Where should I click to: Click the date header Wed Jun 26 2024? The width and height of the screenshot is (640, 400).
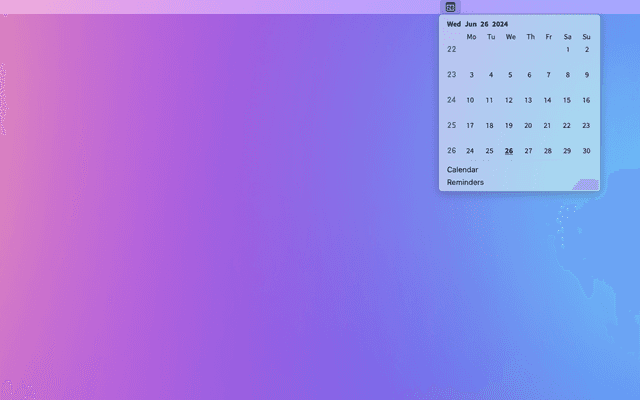477,24
